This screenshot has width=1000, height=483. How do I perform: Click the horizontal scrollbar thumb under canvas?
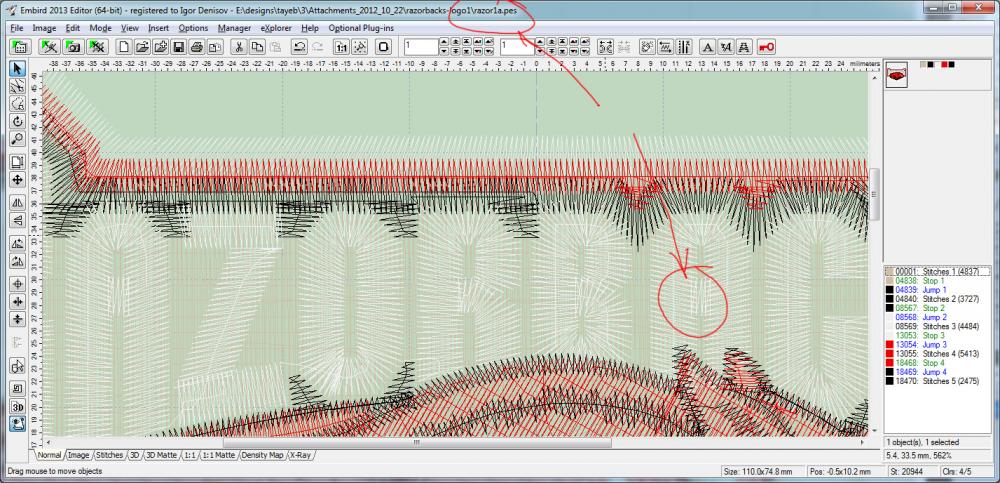point(417,442)
